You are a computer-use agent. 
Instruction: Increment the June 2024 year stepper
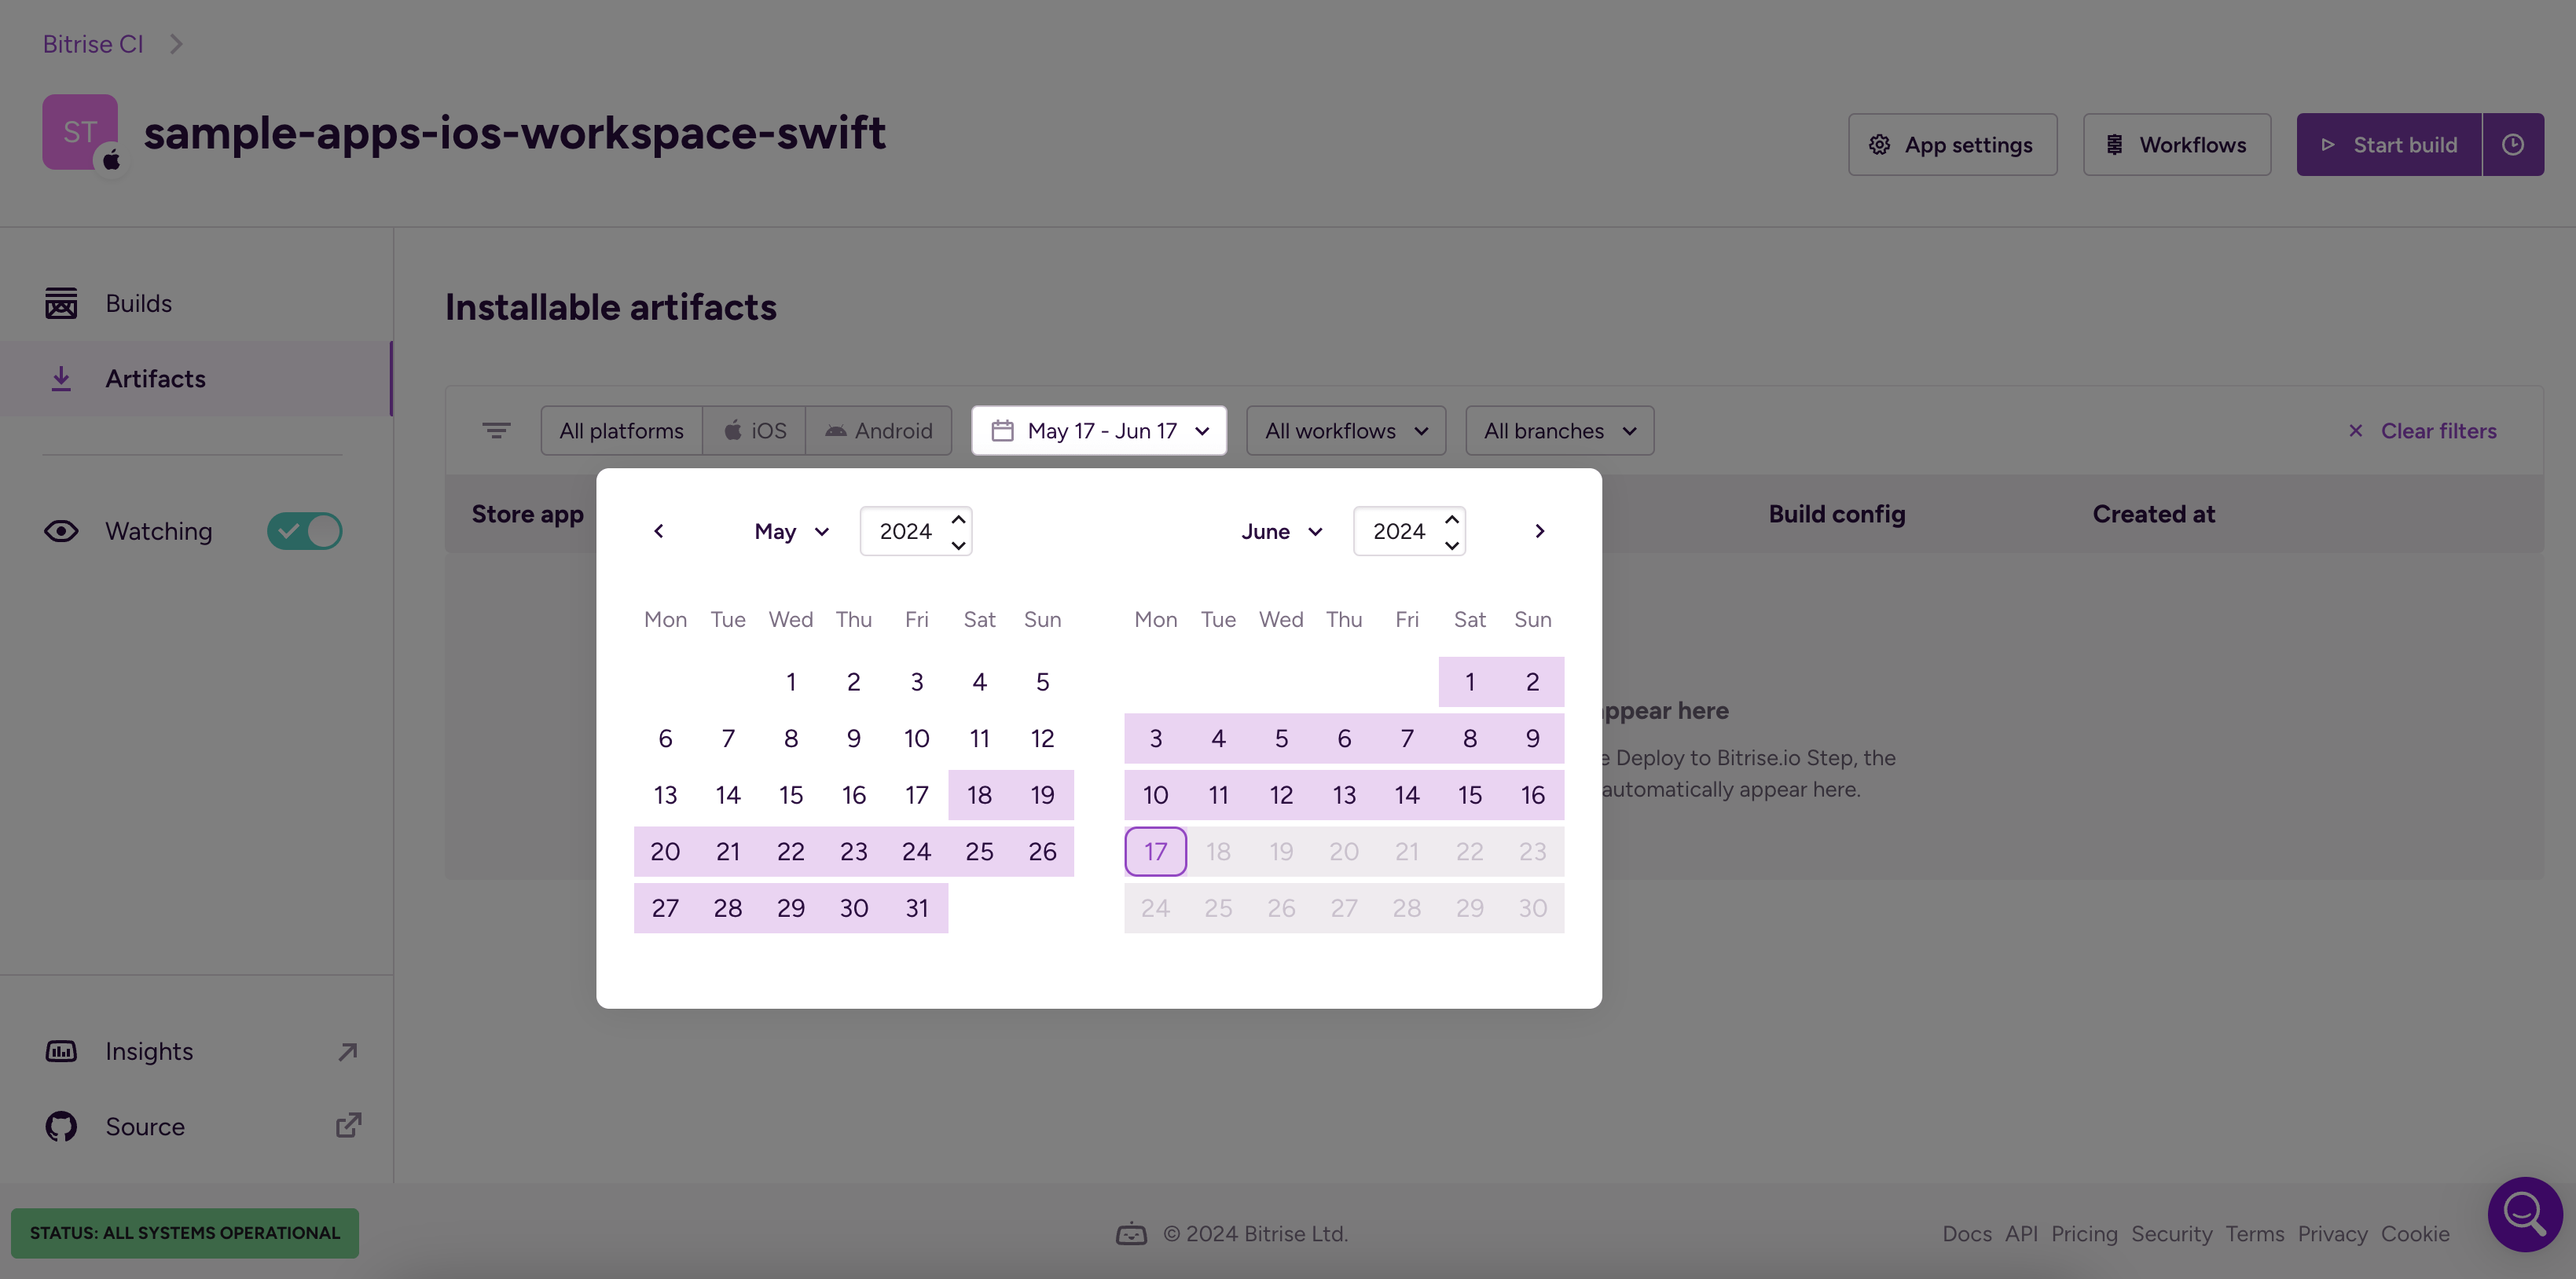[1452, 519]
